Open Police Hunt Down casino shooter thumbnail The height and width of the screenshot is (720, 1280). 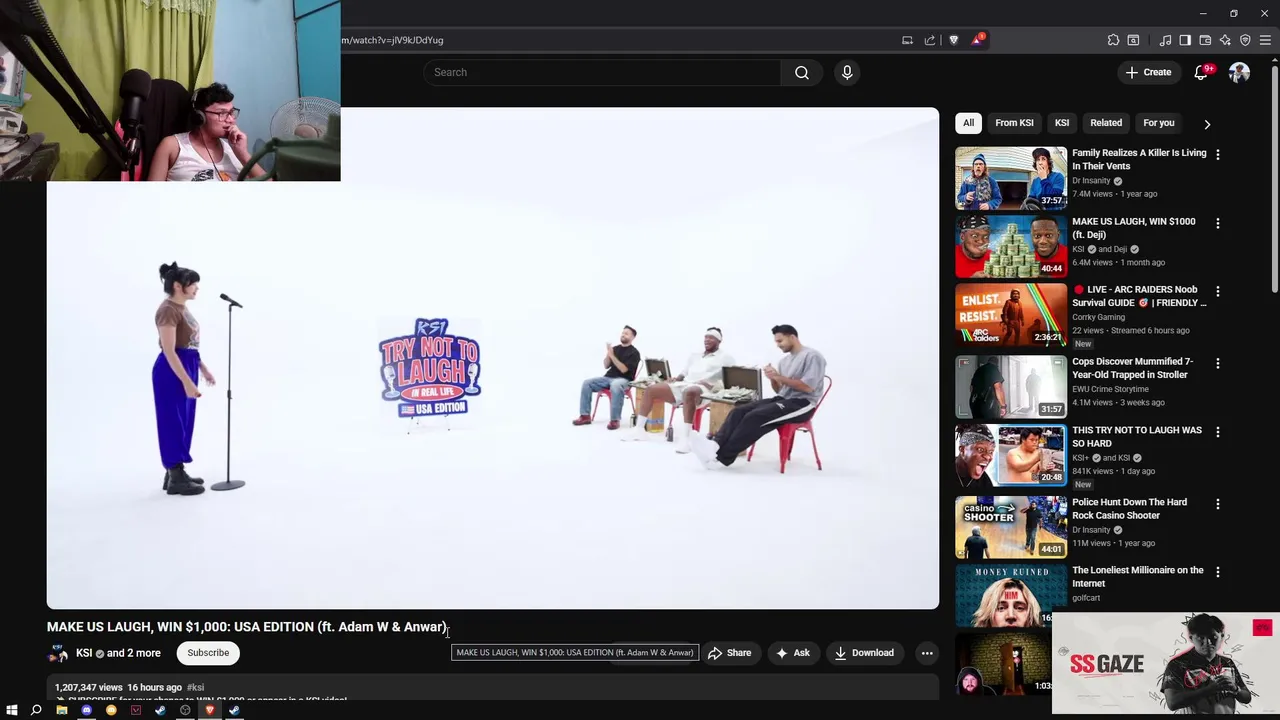[1011, 527]
